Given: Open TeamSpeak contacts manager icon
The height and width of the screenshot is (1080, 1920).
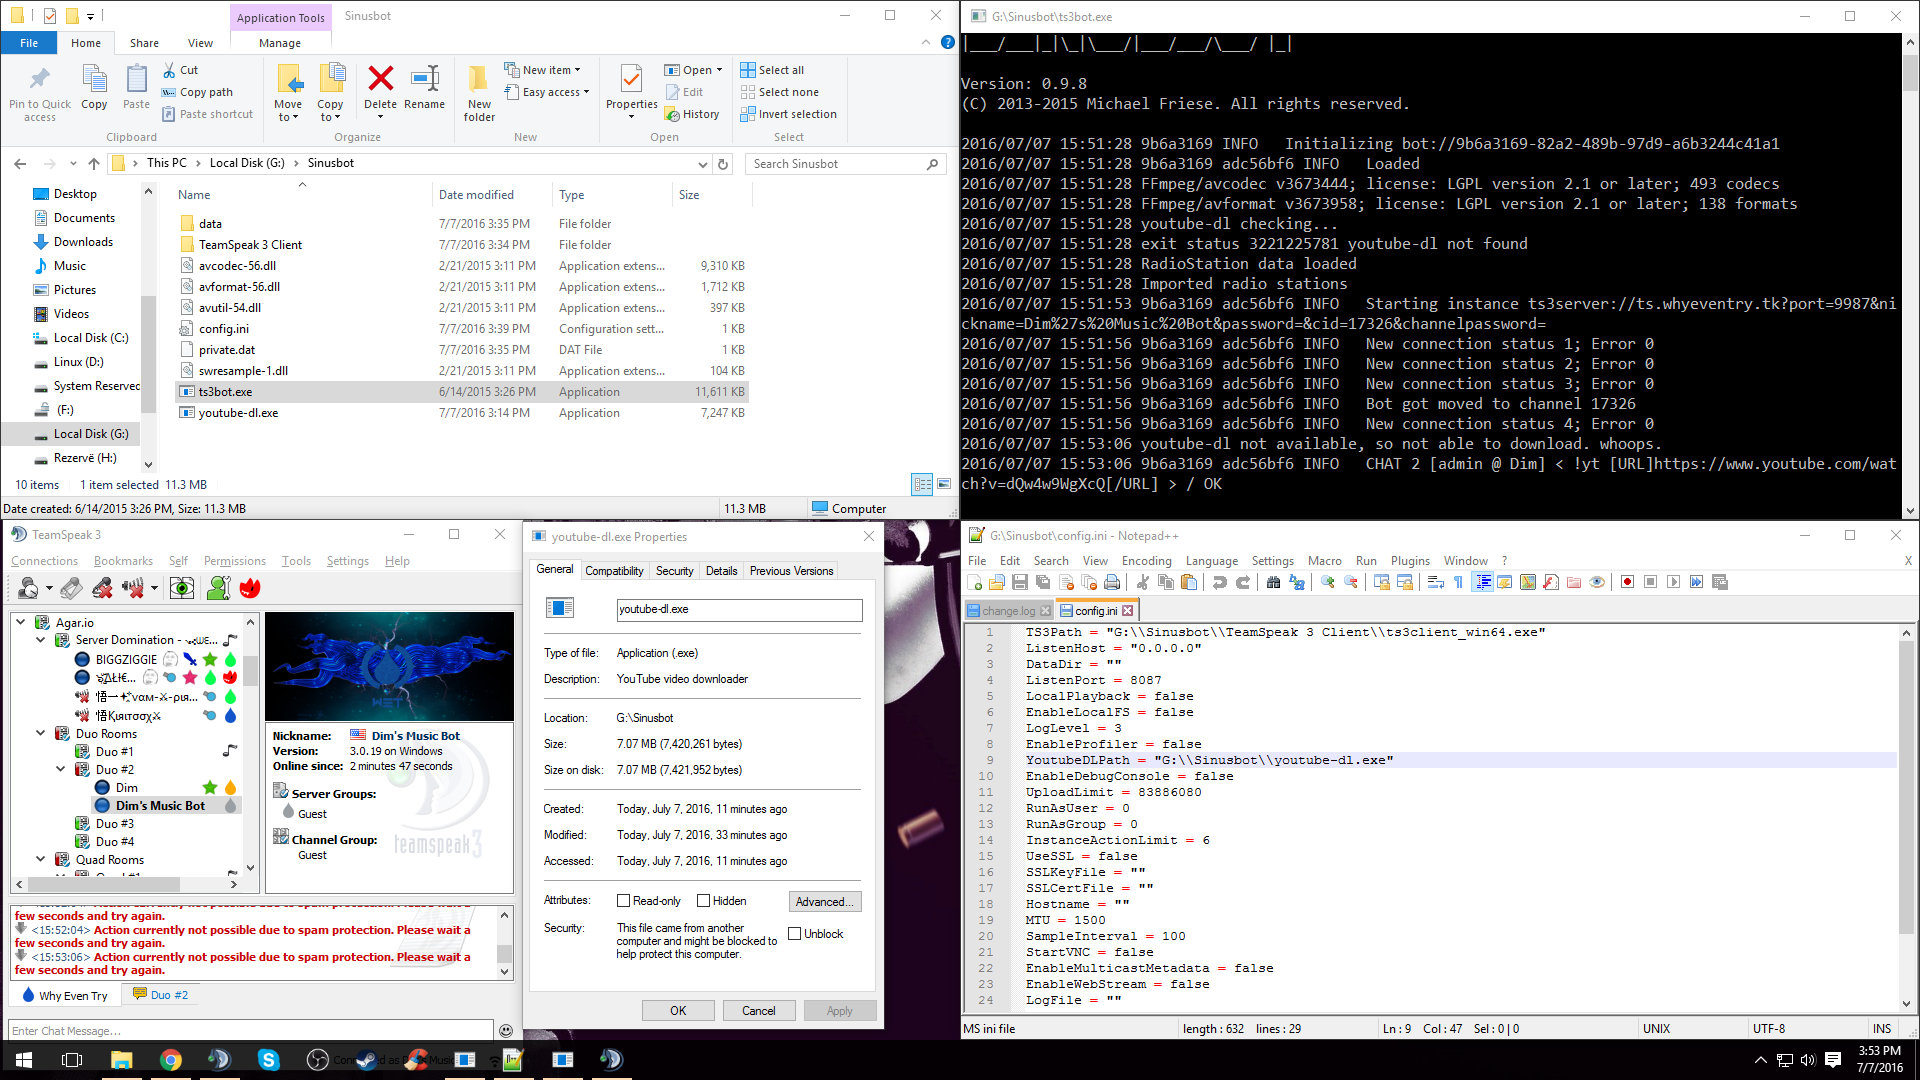Looking at the screenshot, I should coord(218,588).
